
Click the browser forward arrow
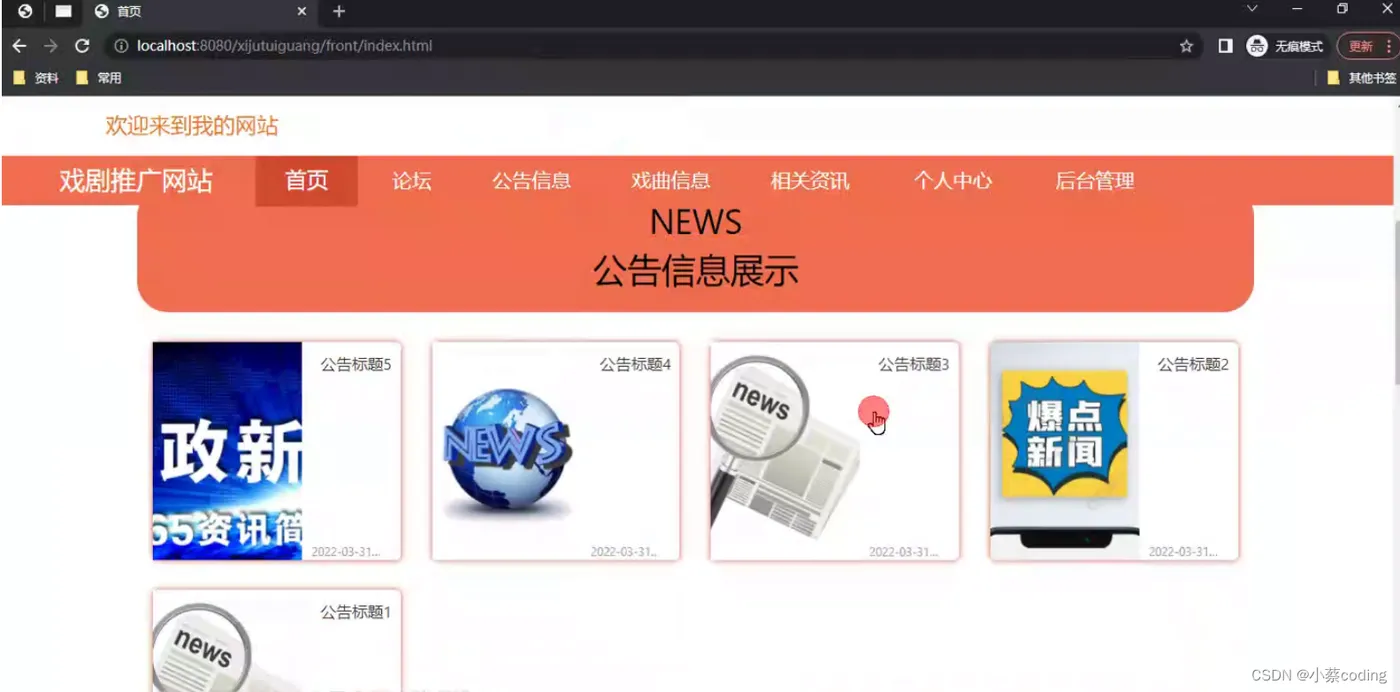pyautogui.click(x=51, y=46)
